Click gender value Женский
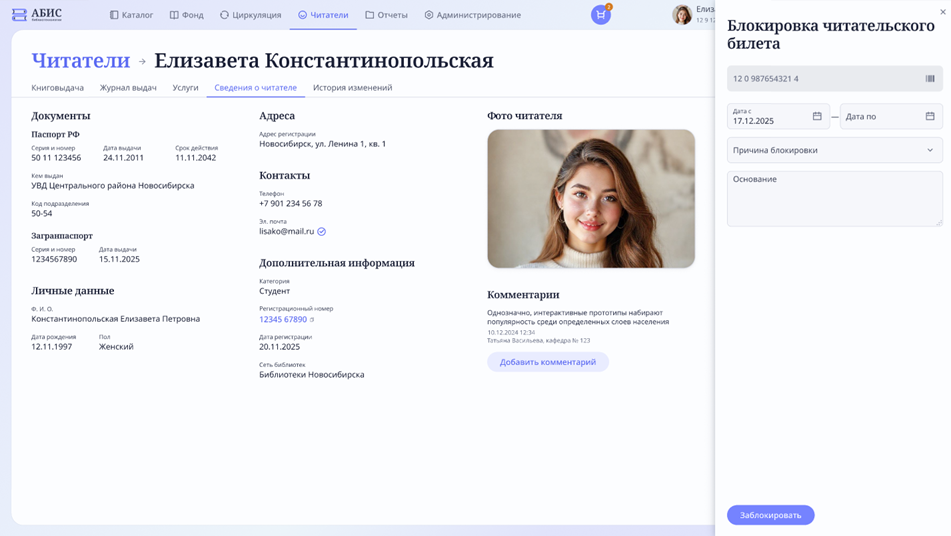Screen dimensions: 951x536 (x=116, y=347)
